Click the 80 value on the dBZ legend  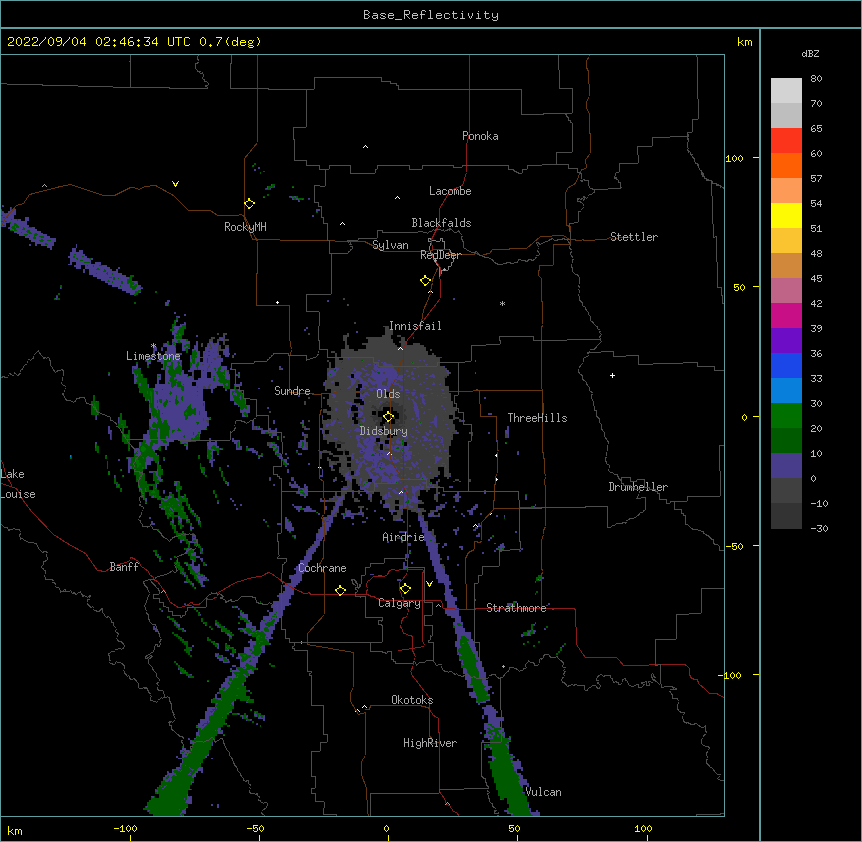click(x=816, y=79)
